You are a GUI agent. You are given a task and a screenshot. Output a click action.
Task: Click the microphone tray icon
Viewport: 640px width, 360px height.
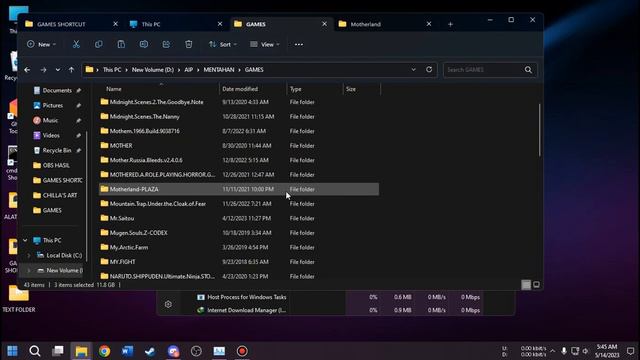[x=564, y=351]
